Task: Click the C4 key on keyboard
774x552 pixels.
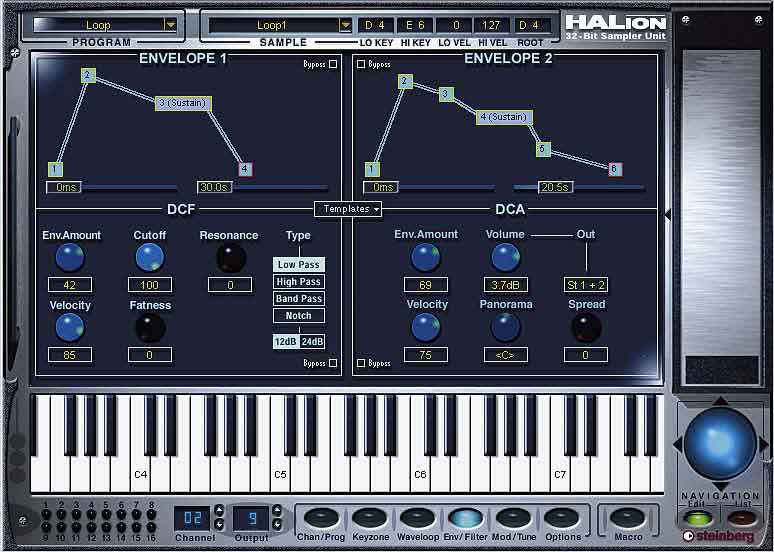Action: (x=140, y=474)
